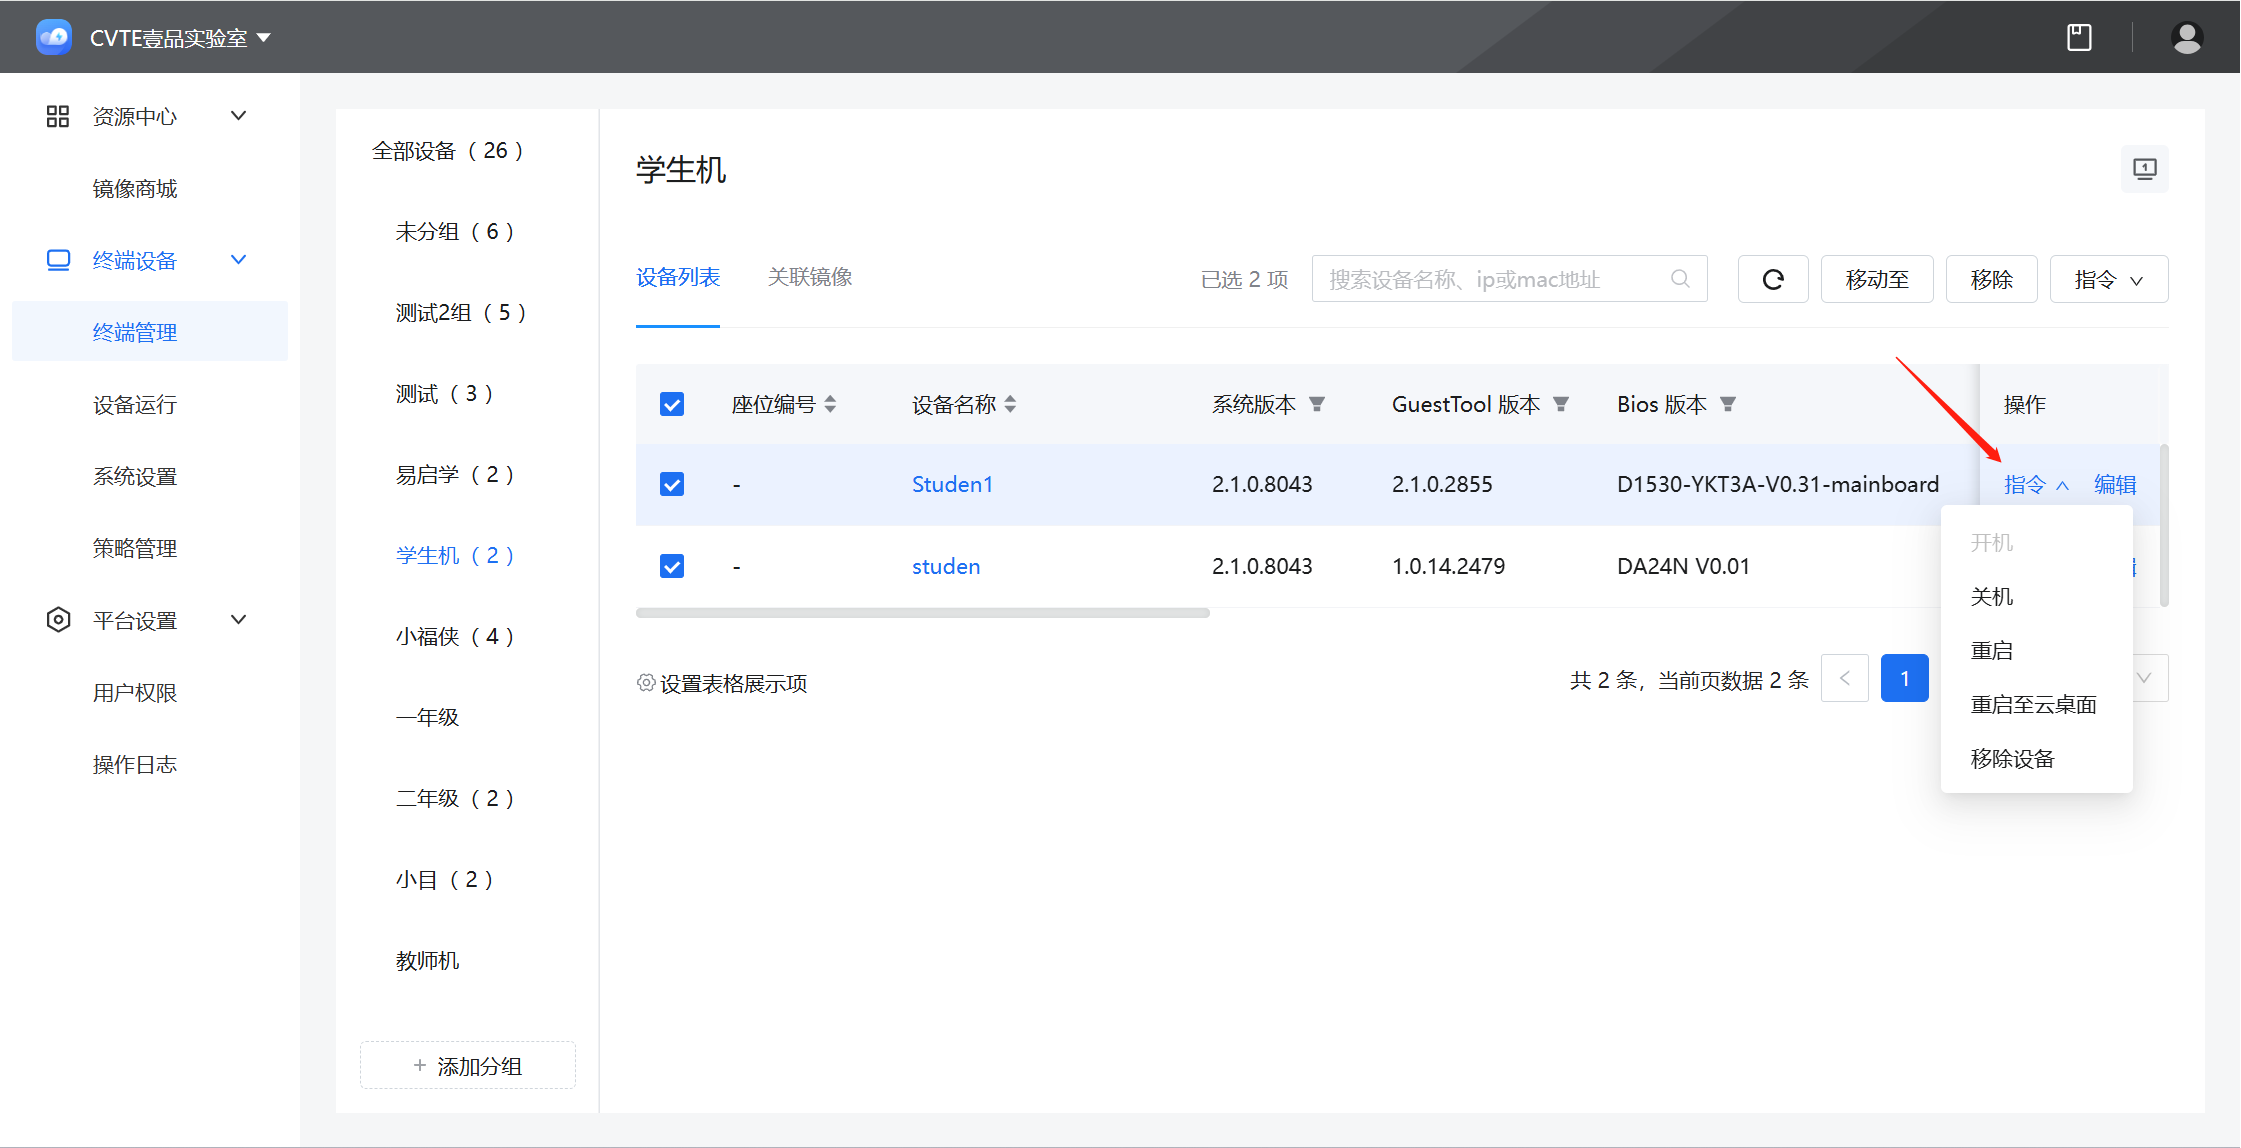Click the CVTE cloud logo icon
The width and height of the screenshot is (2241, 1148).
click(54, 37)
